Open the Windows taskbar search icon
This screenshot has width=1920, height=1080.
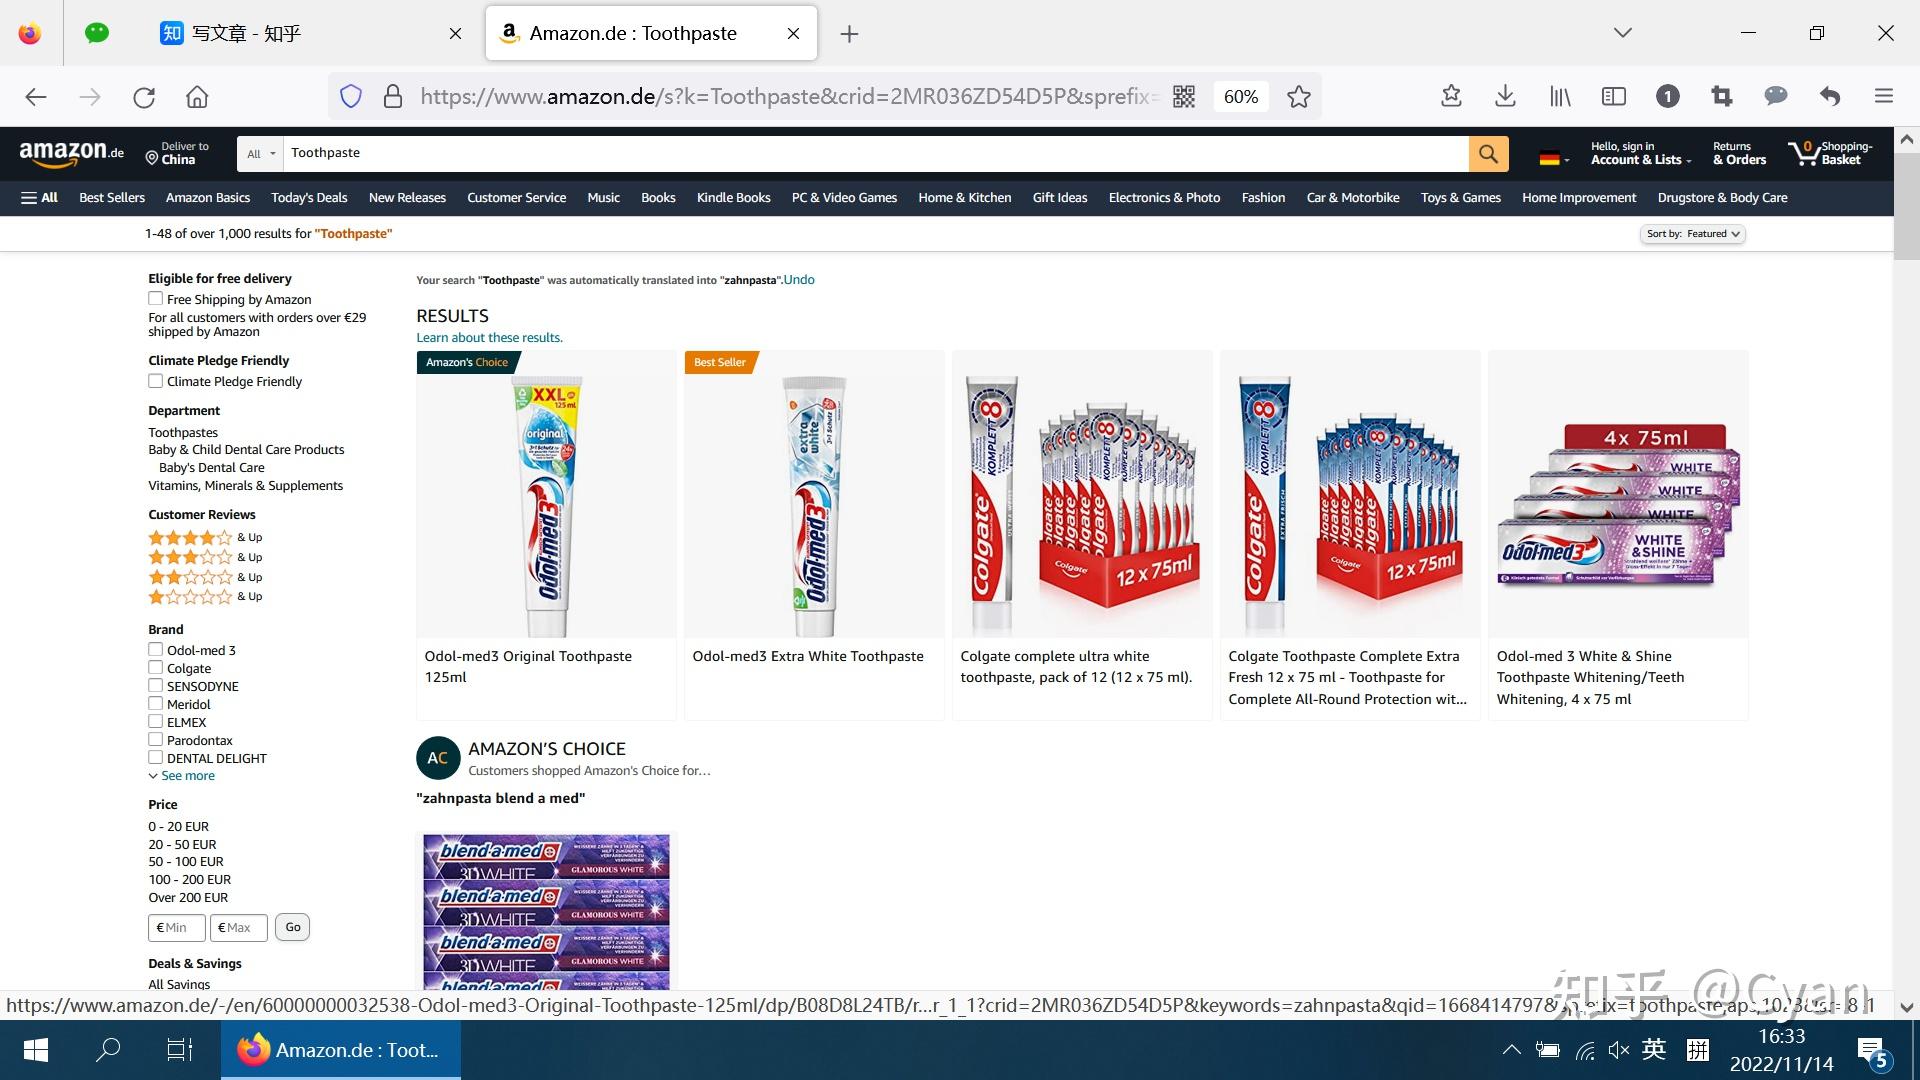108,1050
